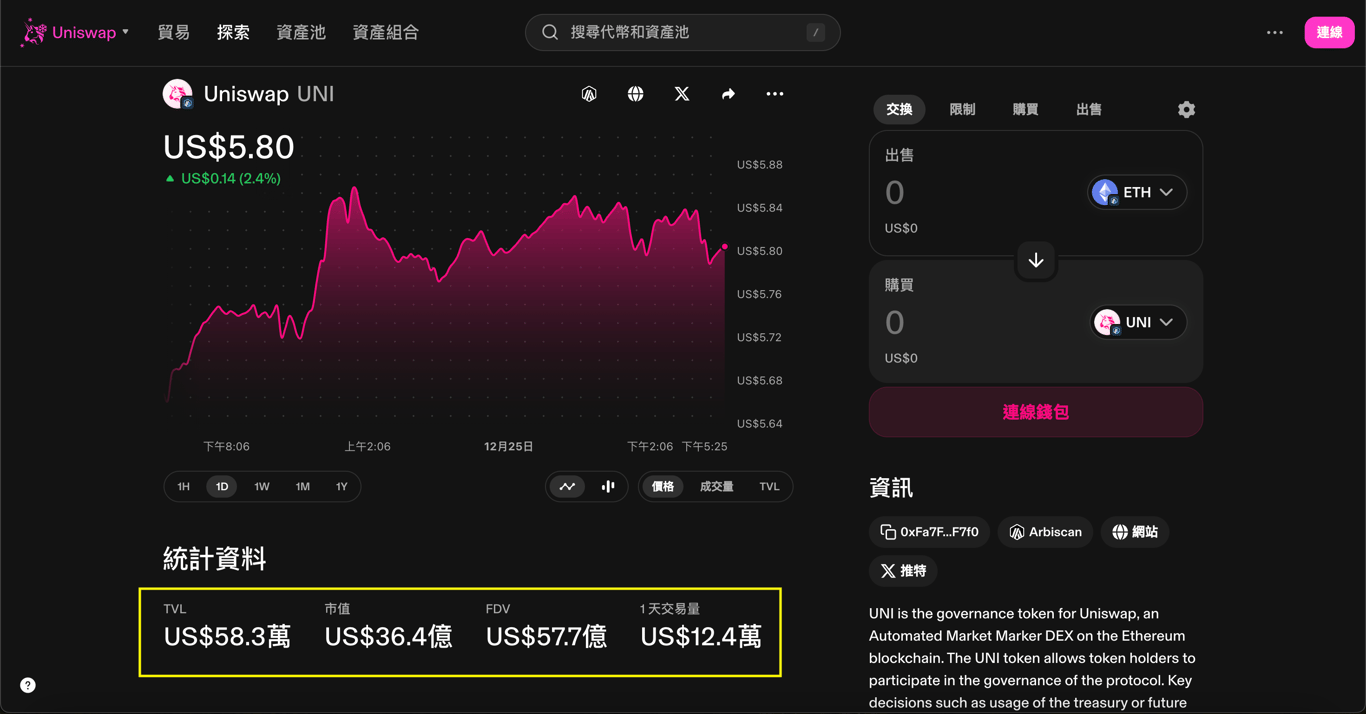Switch to line chart view
This screenshot has height=714, width=1366.
(567, 487)
